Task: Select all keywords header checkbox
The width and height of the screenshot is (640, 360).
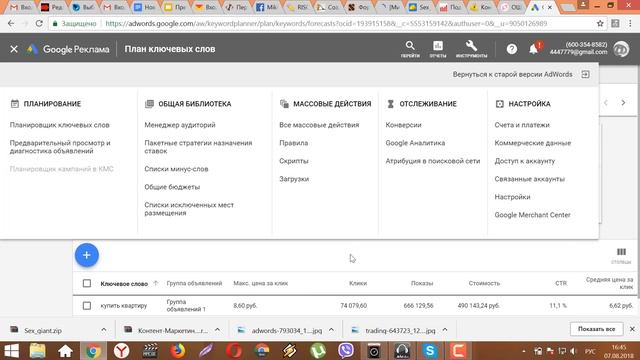Action: [x=87, y=283]
